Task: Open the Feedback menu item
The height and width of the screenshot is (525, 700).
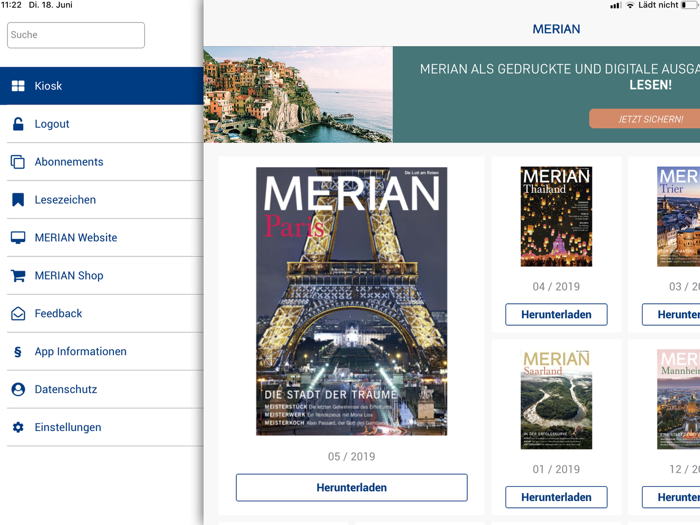Action: [102, 313]
